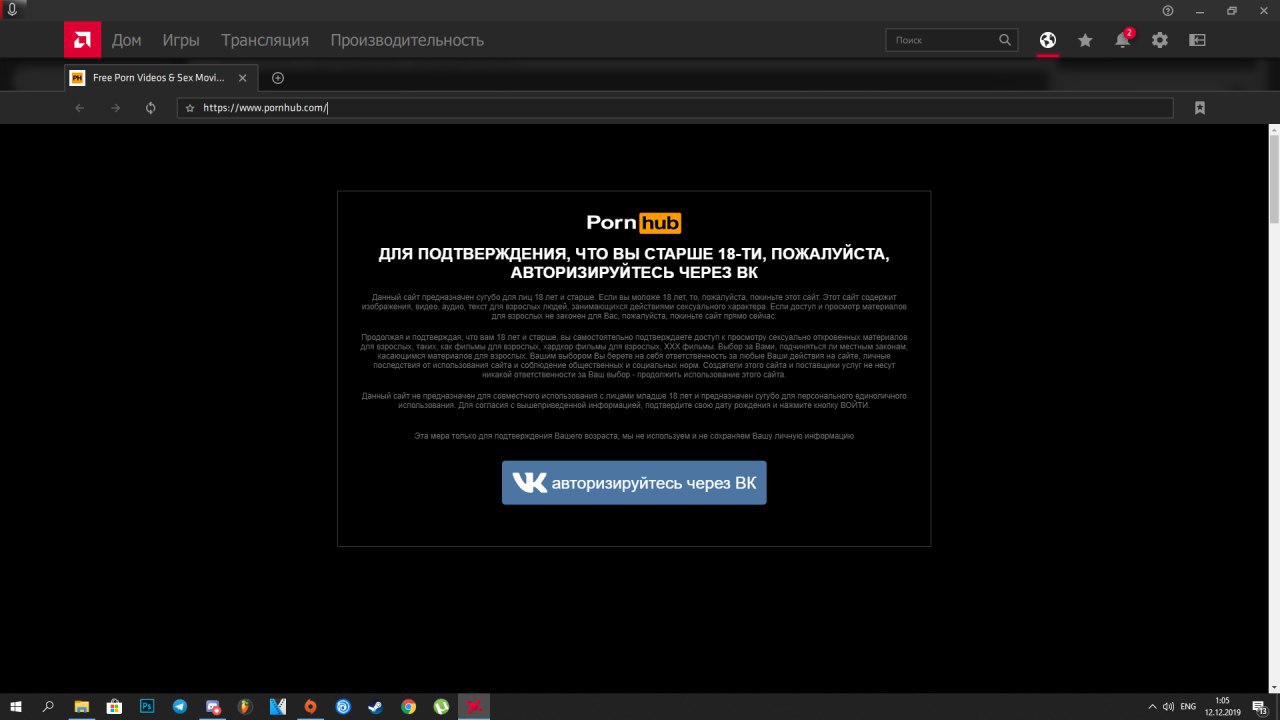
Task: Close the Free Porn Videos browser tab
Action: click(242, 78)
